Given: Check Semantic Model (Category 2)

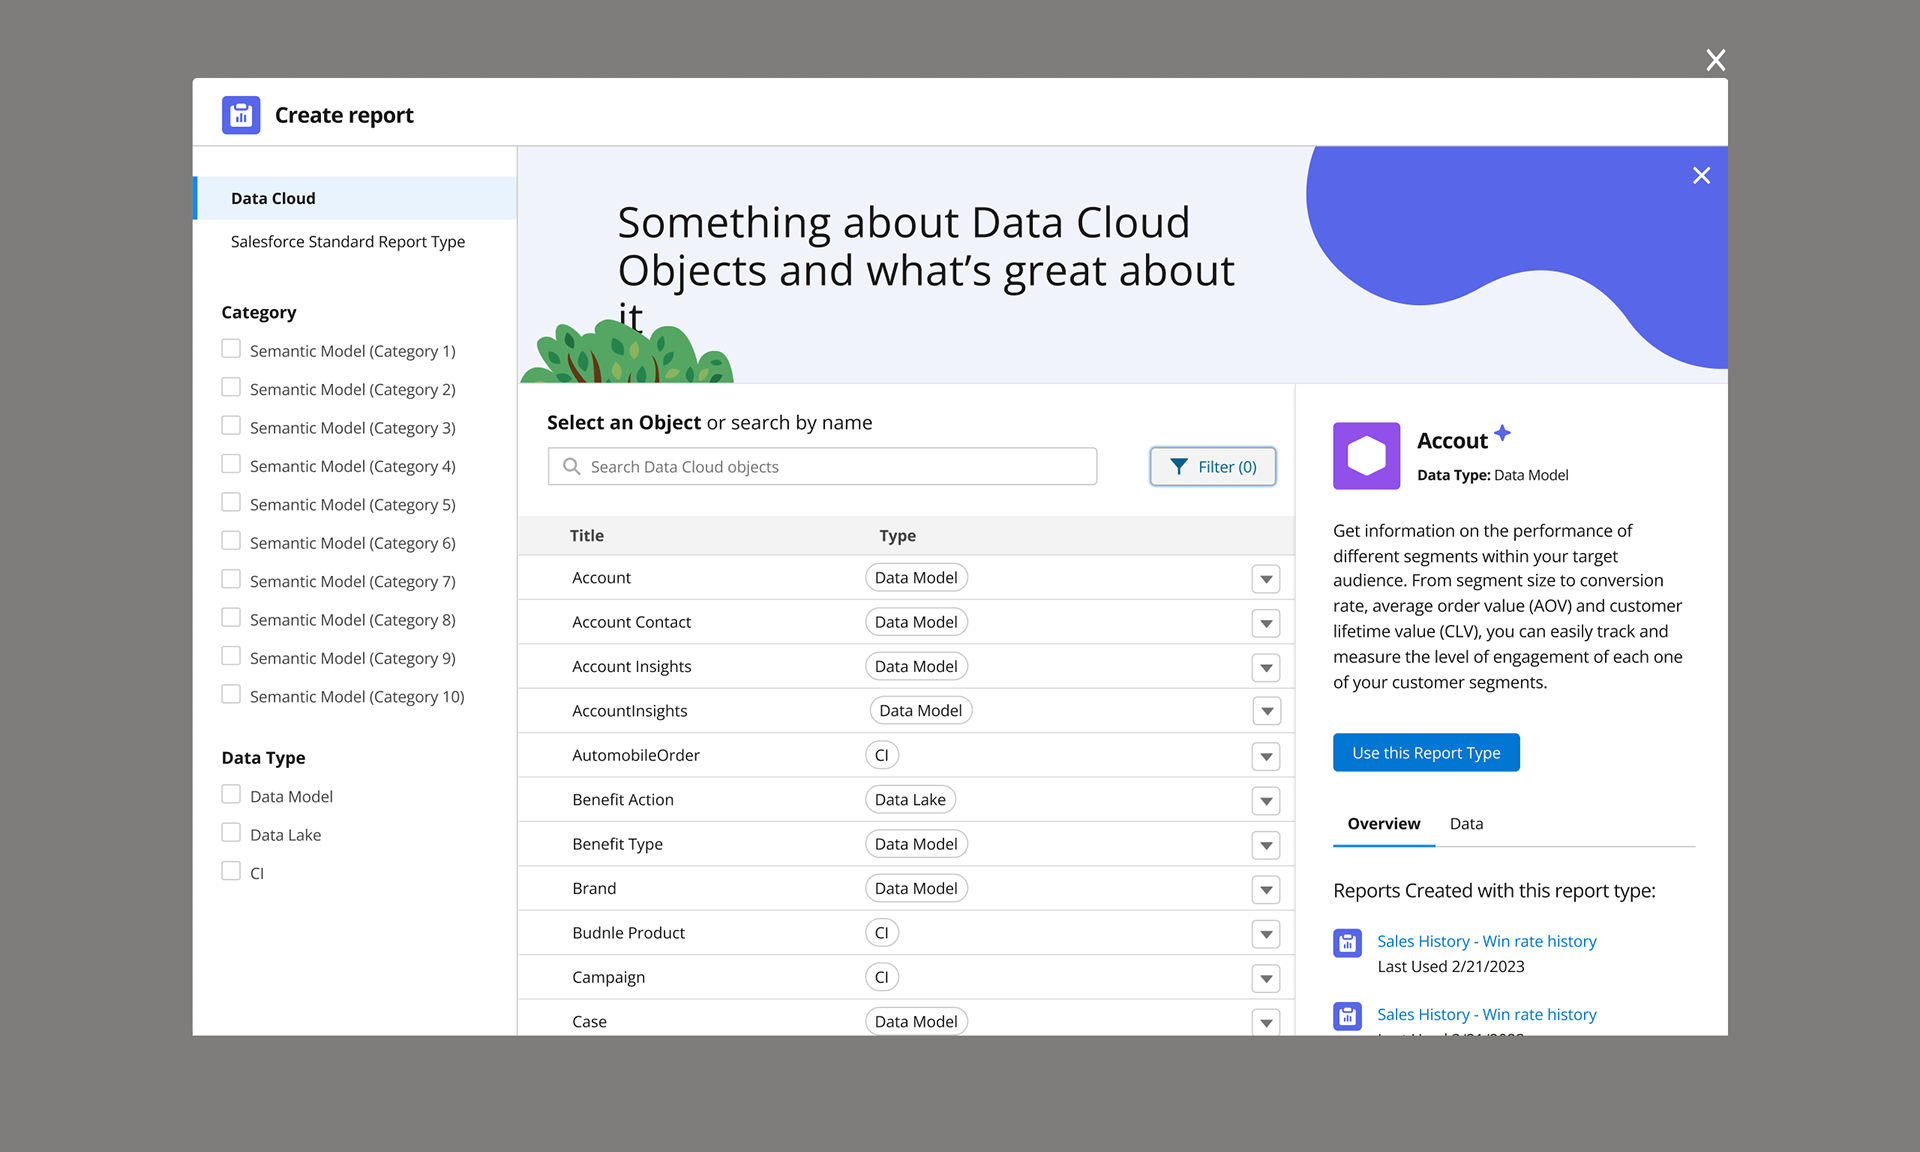Looking at the screenshot, I should 231,387.
